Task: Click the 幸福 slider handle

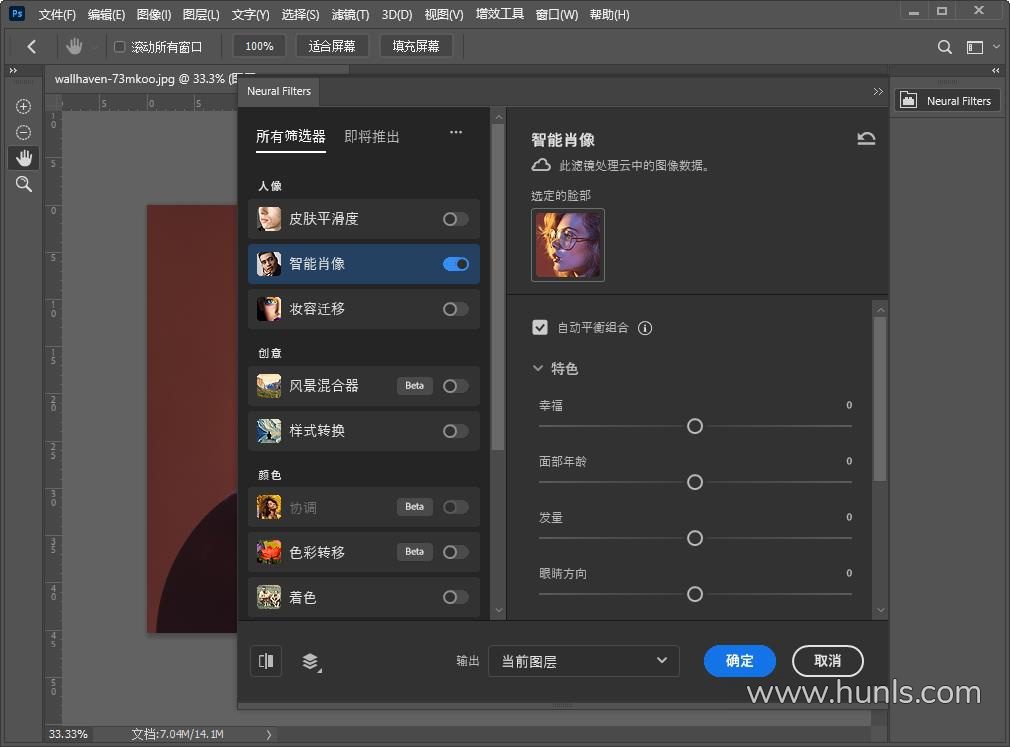Action: point(694,426)
